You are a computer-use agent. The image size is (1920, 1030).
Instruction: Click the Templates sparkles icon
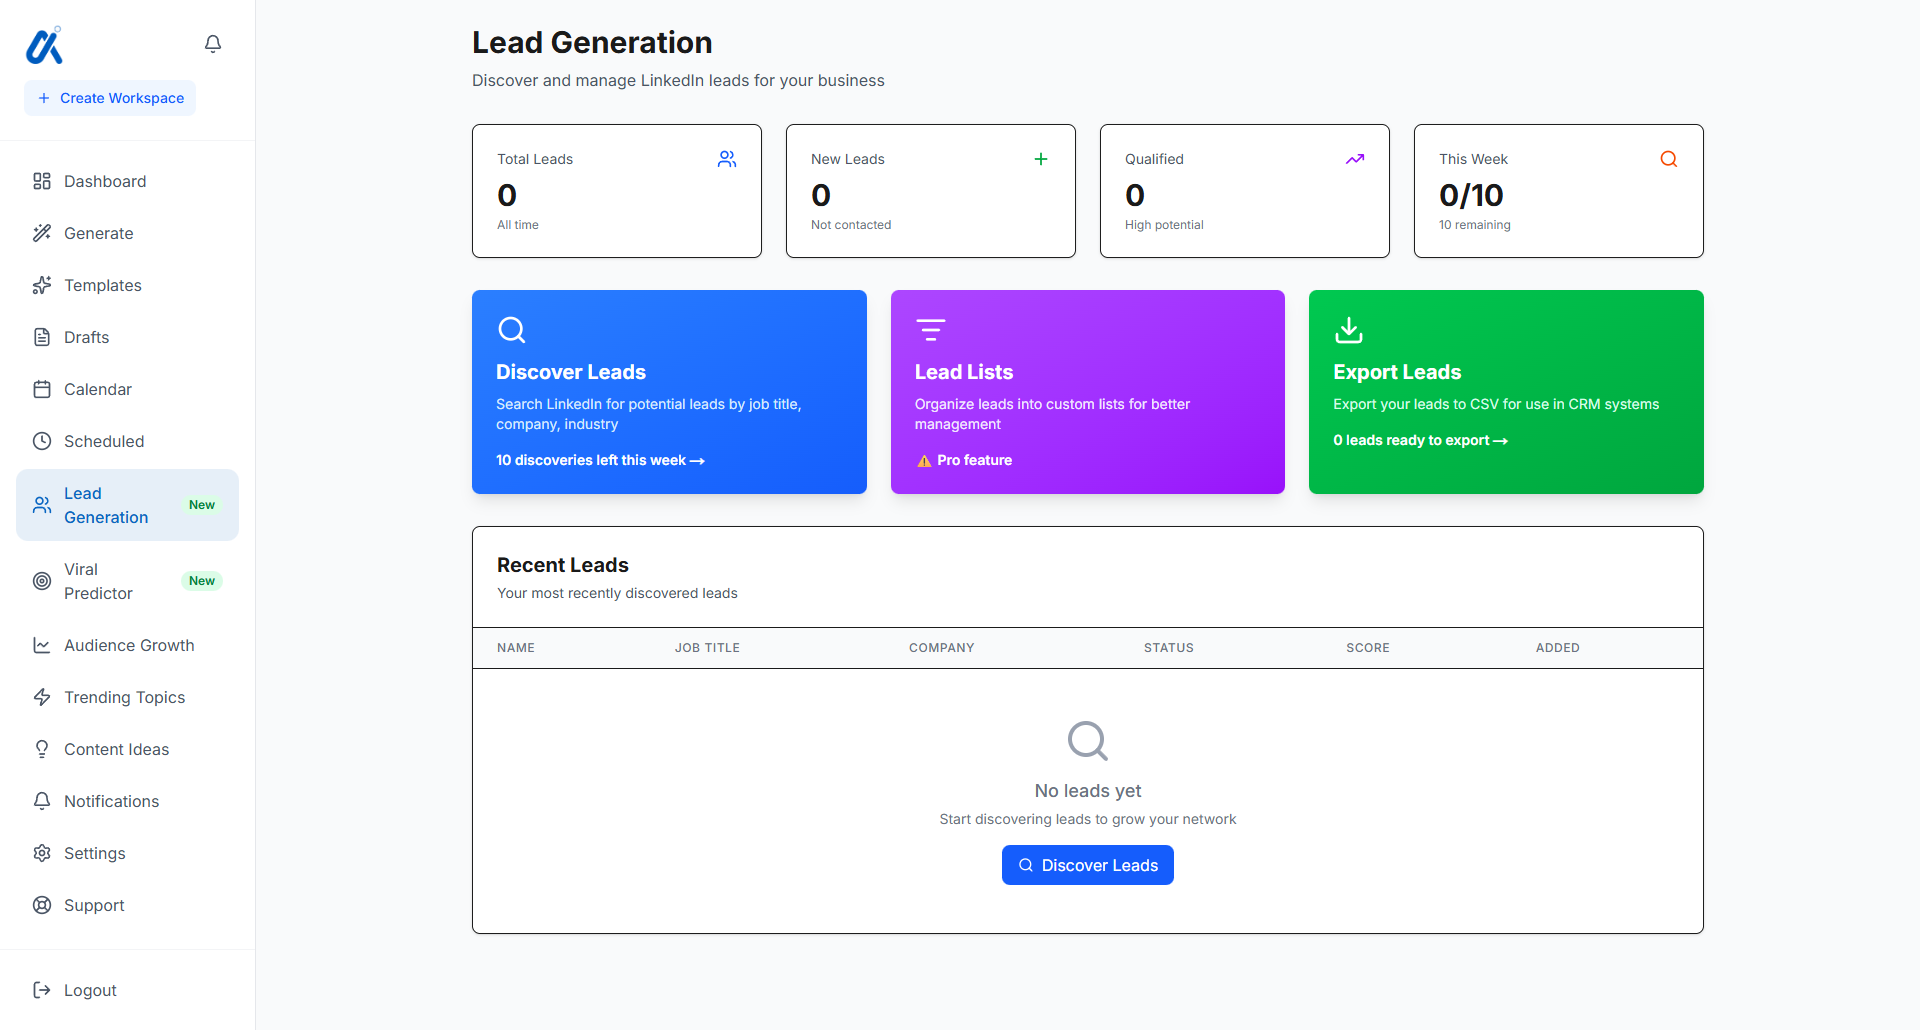42,285
